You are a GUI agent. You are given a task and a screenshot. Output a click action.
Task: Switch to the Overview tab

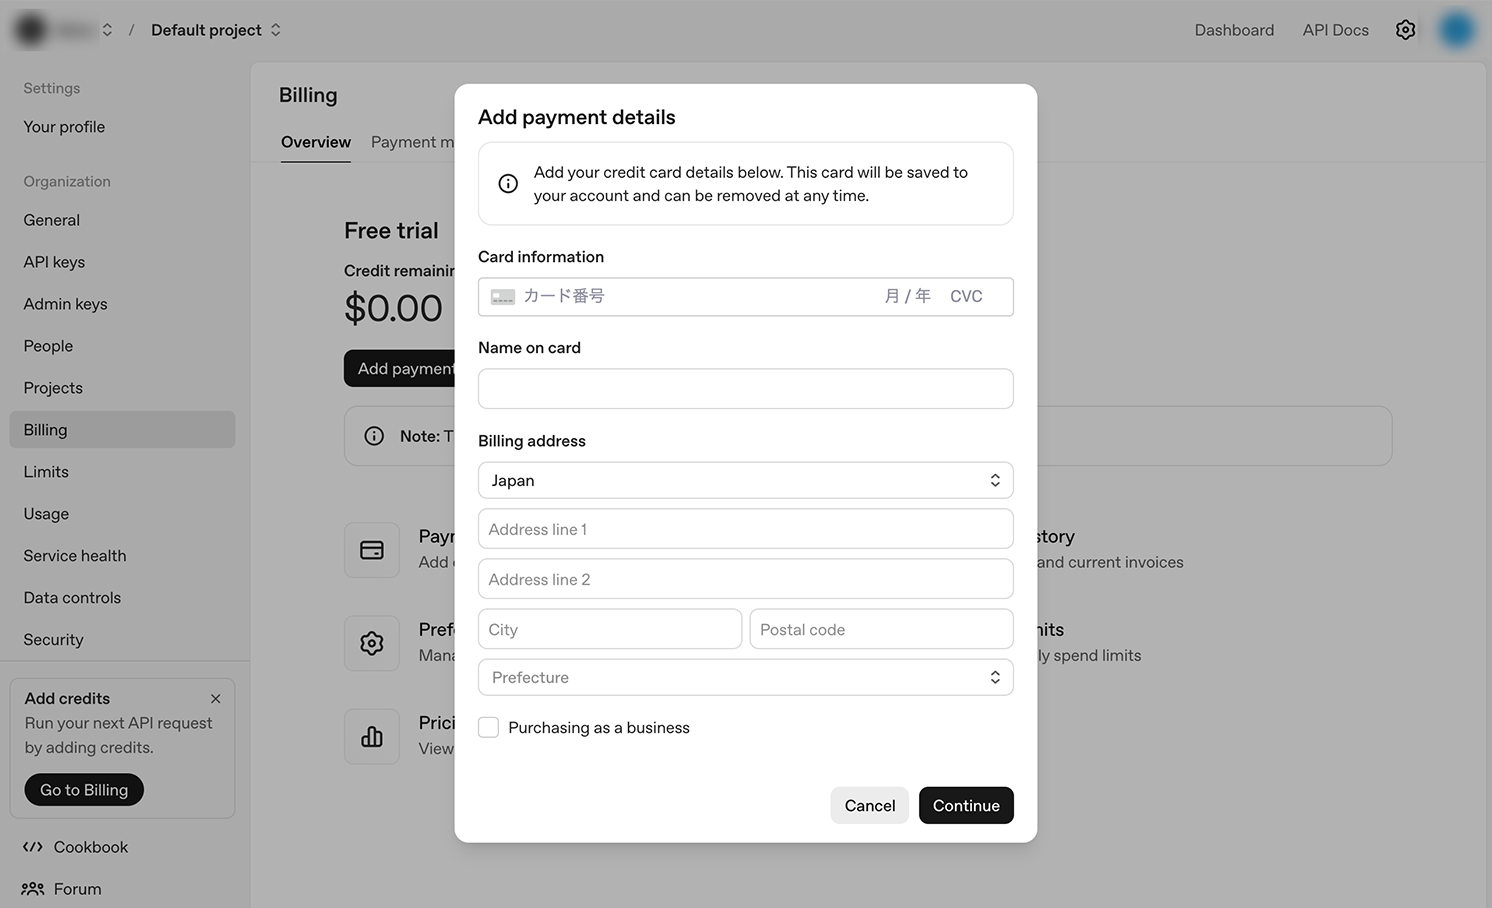pos(316,142)
